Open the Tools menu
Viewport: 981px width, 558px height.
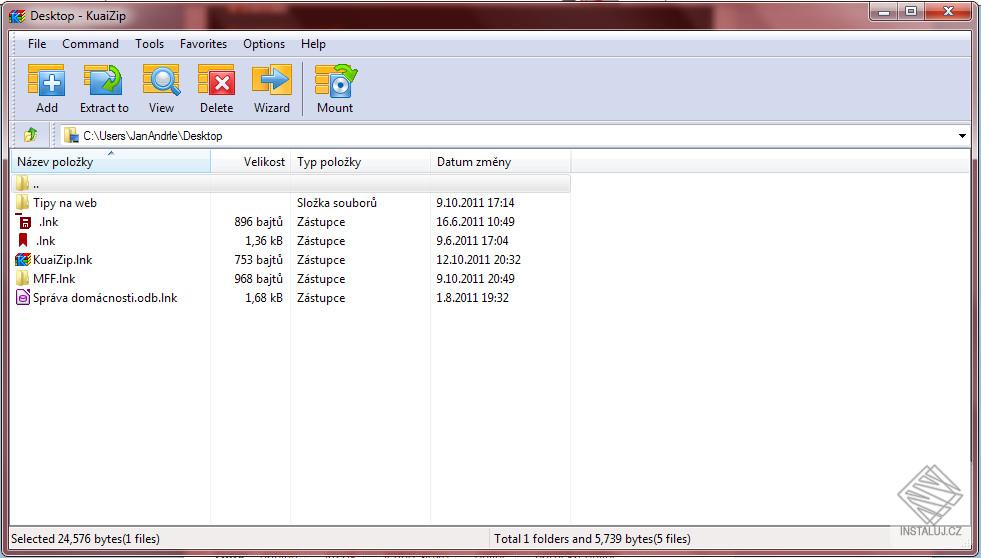coord(150,44)
